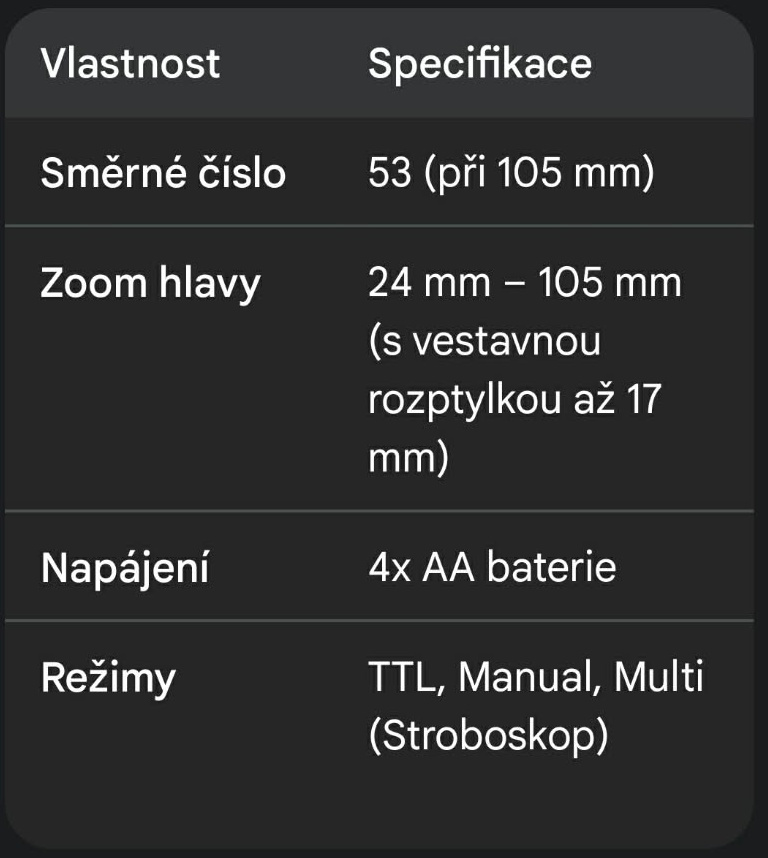Click the "24 mm – 105 mm" text line
Image resolution: width=768 pixels, height=858 pixels.
click(525, 284)
